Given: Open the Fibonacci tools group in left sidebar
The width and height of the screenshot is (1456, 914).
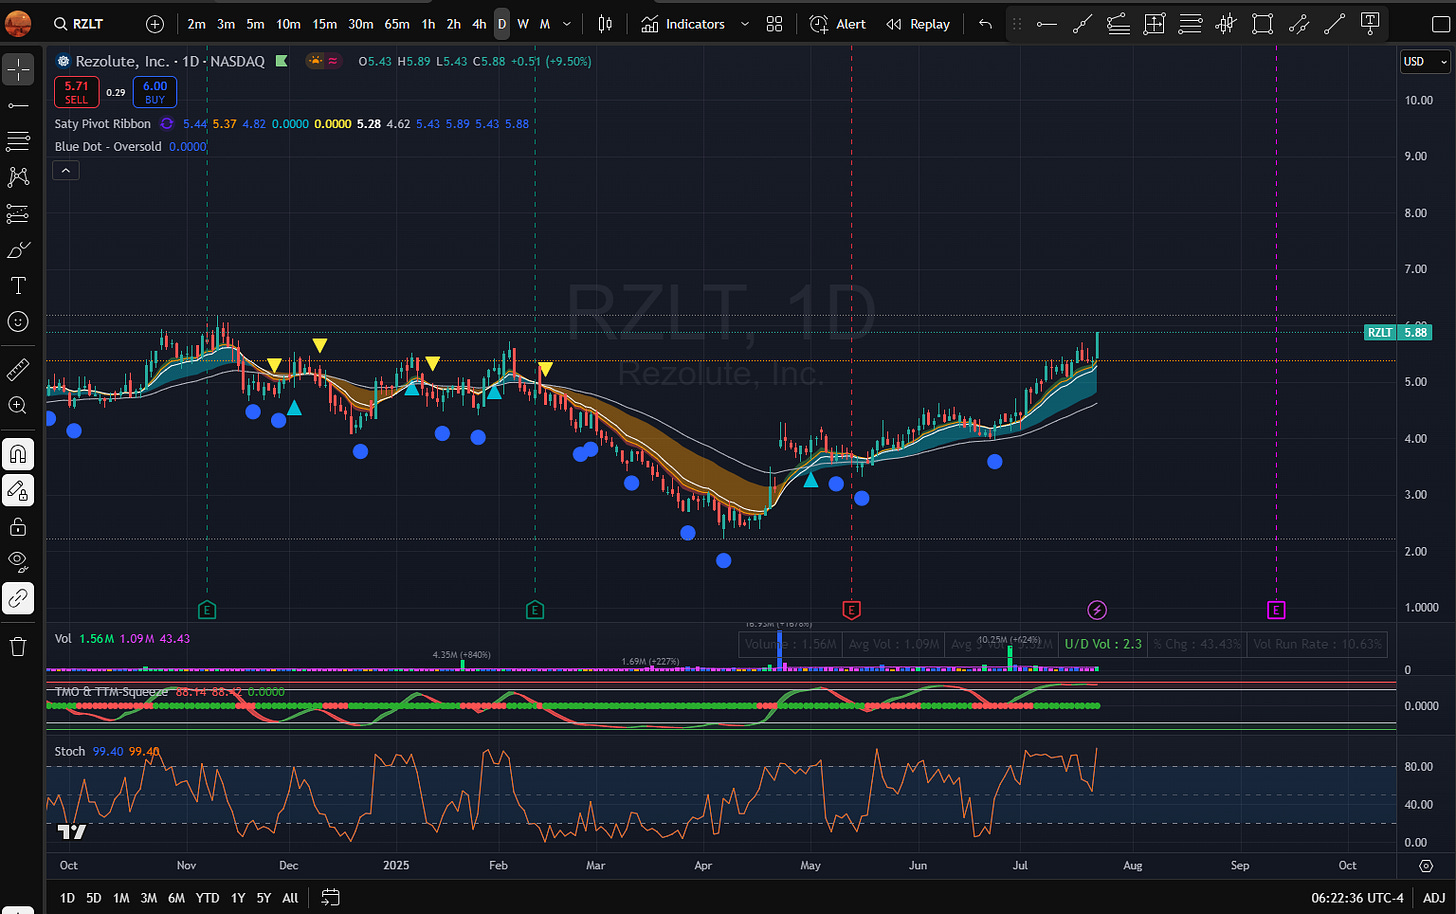Looking at the screenshot, I should [18, 141].
